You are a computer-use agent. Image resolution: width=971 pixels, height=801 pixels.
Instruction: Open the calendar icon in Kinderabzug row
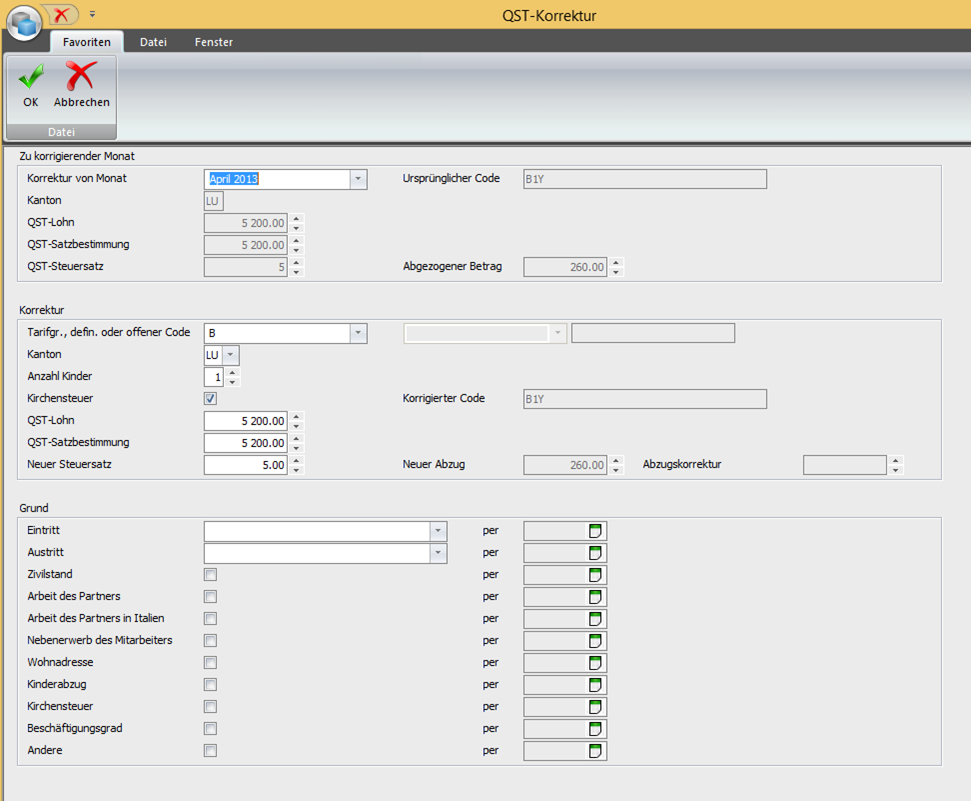(x=595, y=685)
